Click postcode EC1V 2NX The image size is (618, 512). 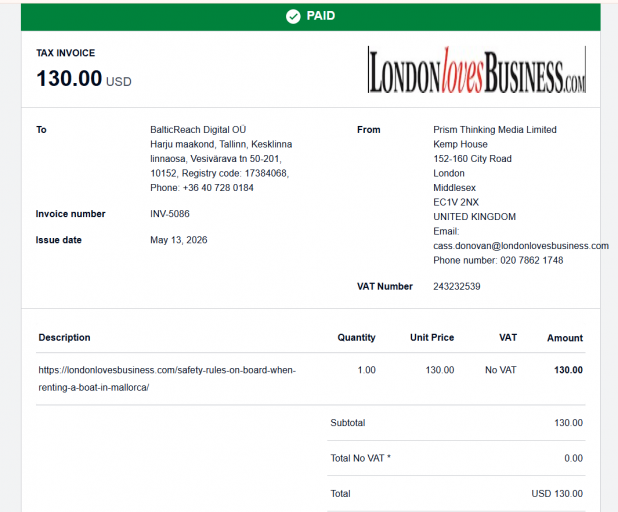coord(456,202)
